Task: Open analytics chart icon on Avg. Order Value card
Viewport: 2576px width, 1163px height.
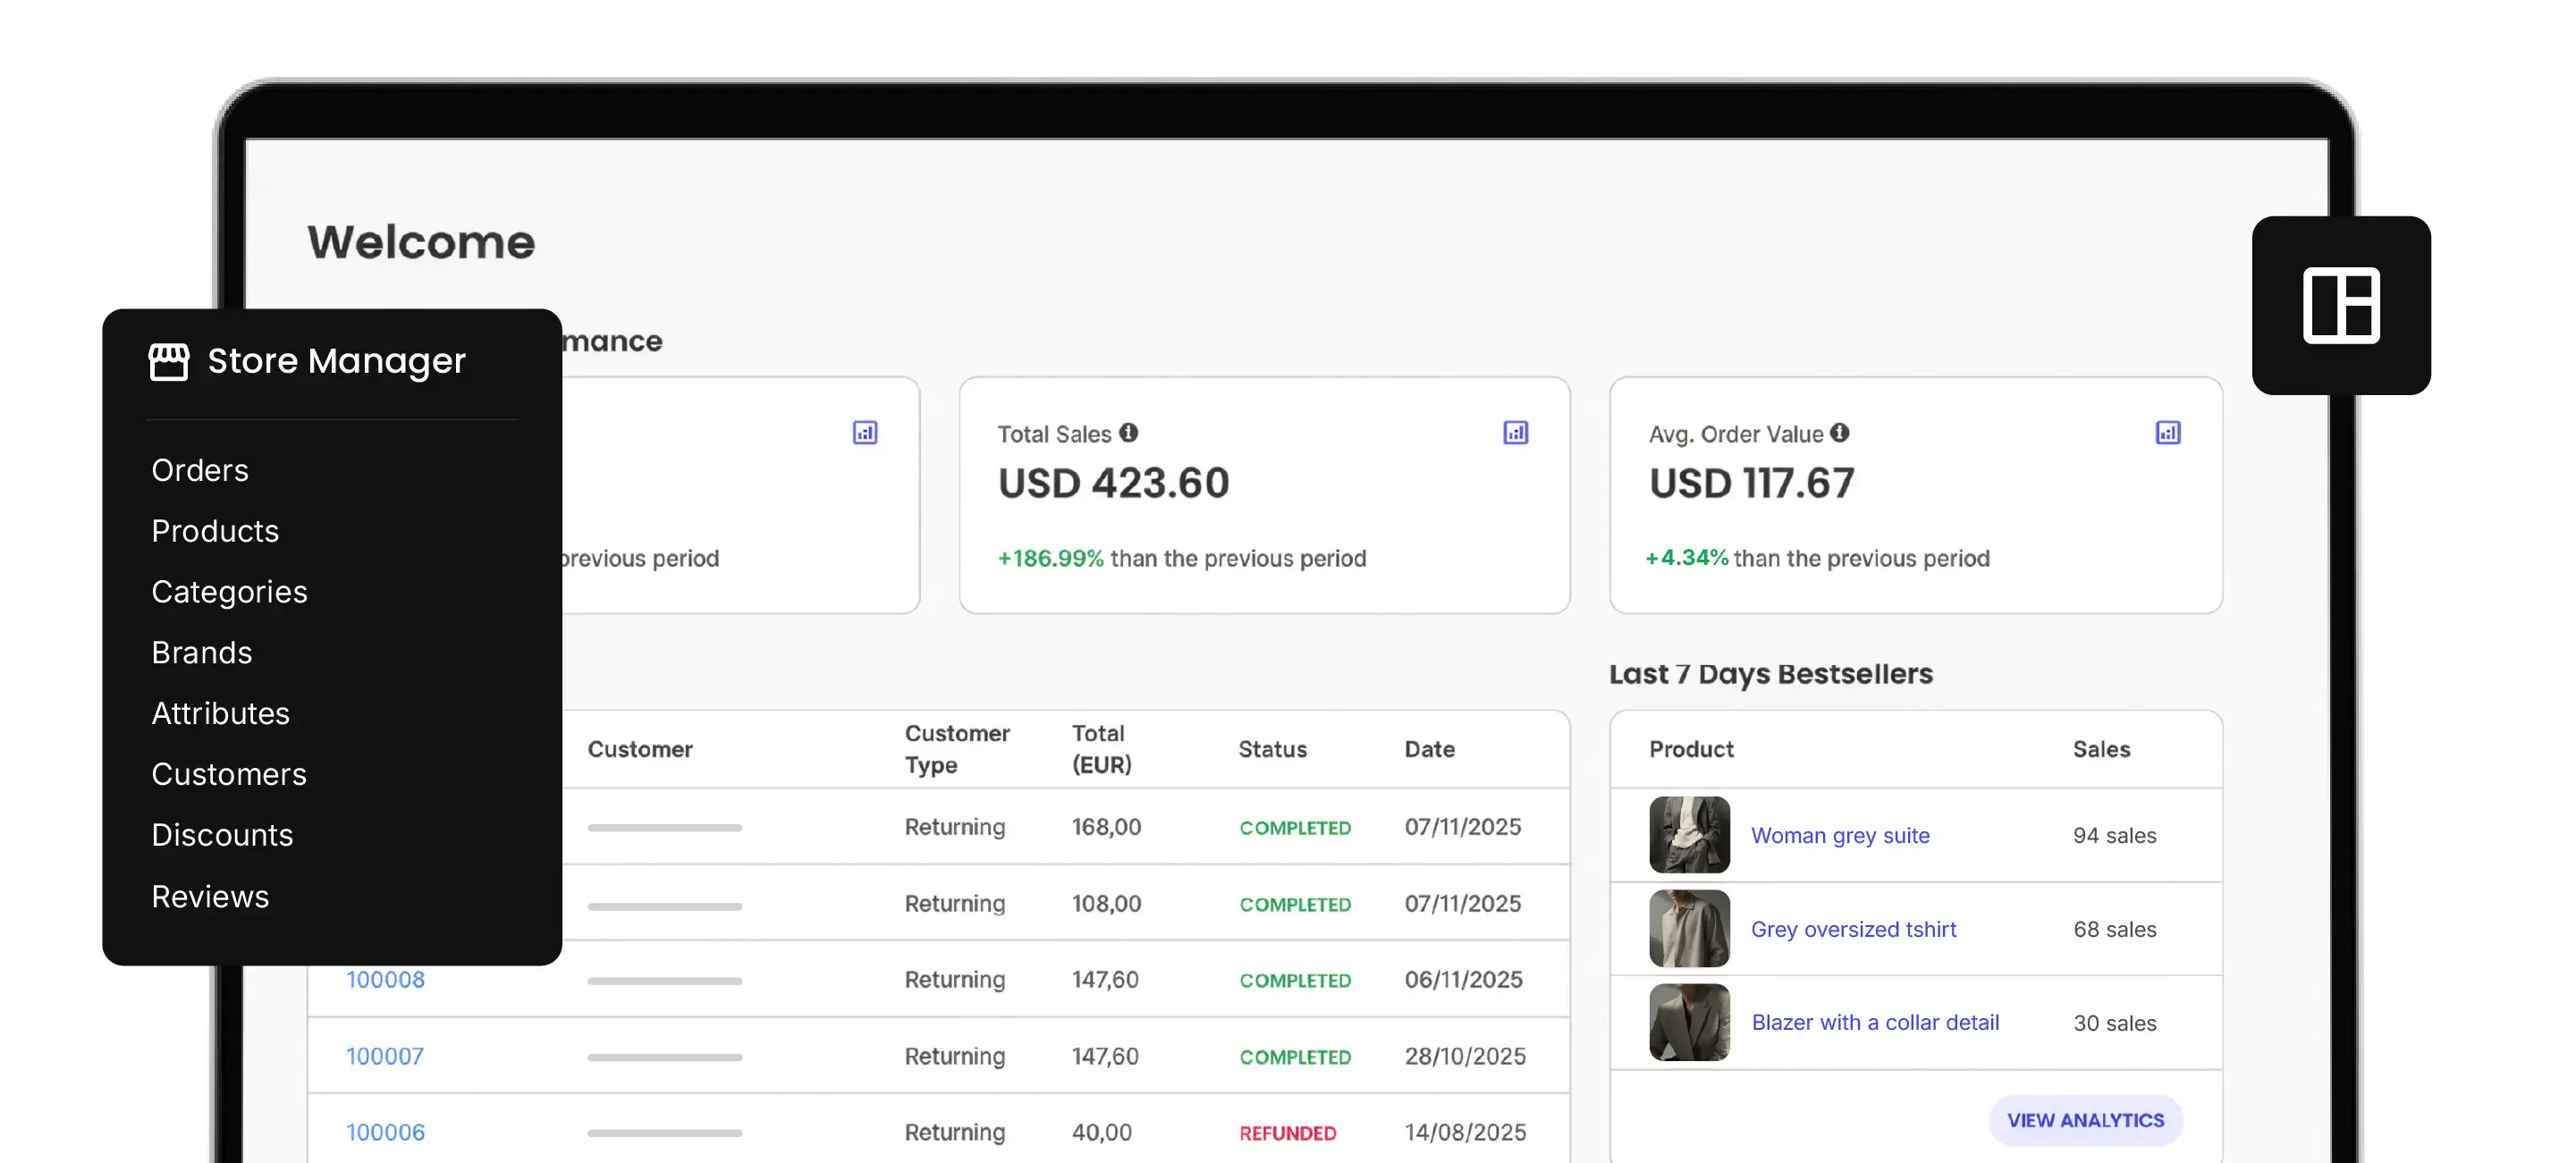Action: pos(2168,432)
